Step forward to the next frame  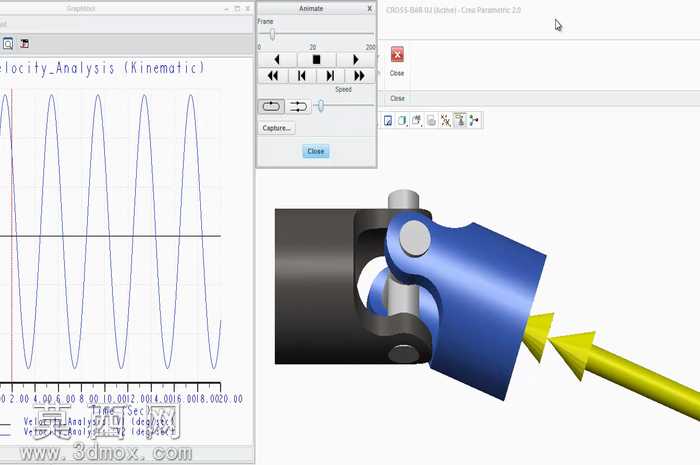click(x=330, y=76)
